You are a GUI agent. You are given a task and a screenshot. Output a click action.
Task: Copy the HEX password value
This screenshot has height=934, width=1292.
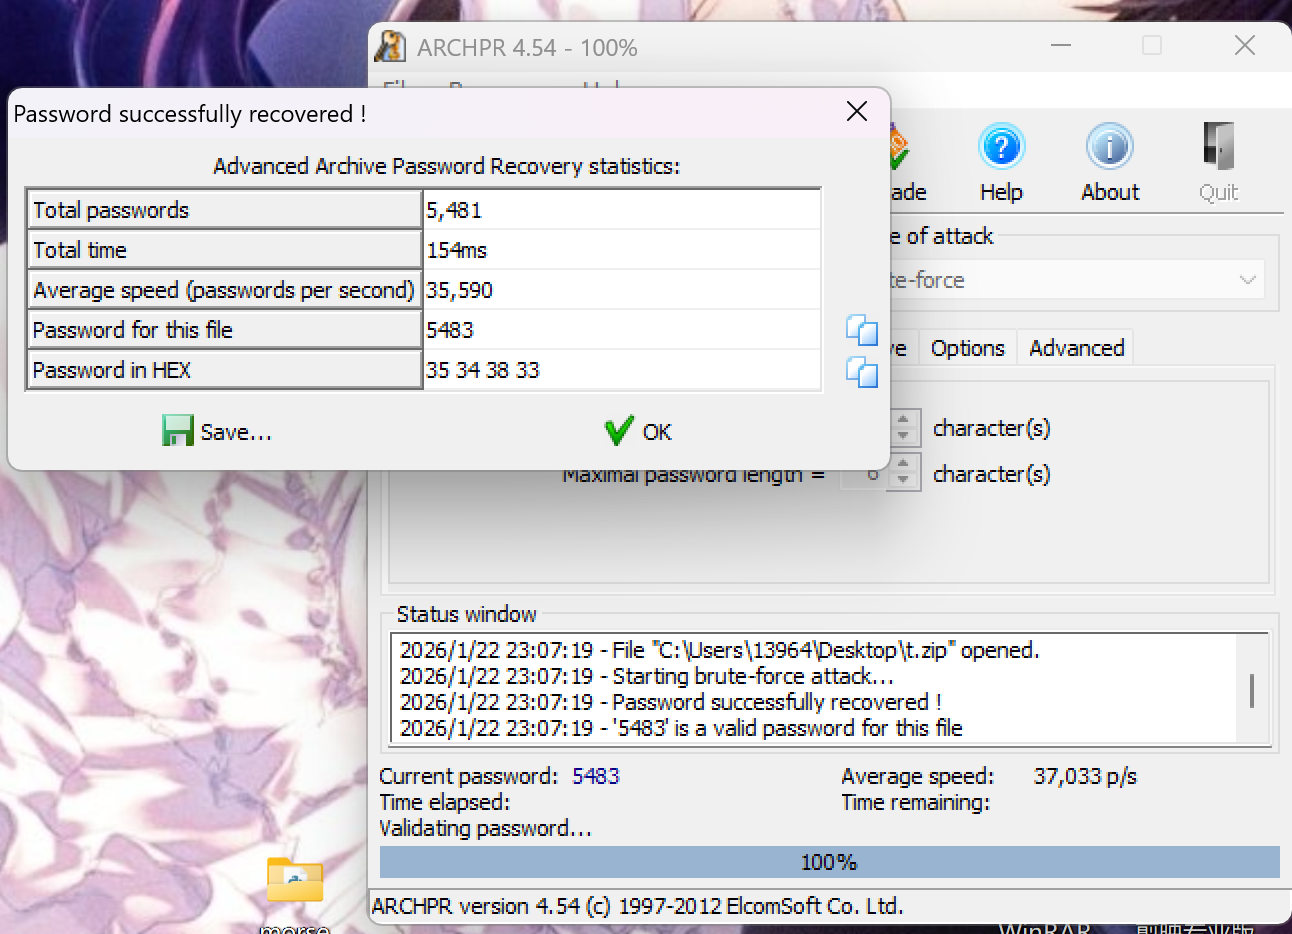click(x=861, y=371)
